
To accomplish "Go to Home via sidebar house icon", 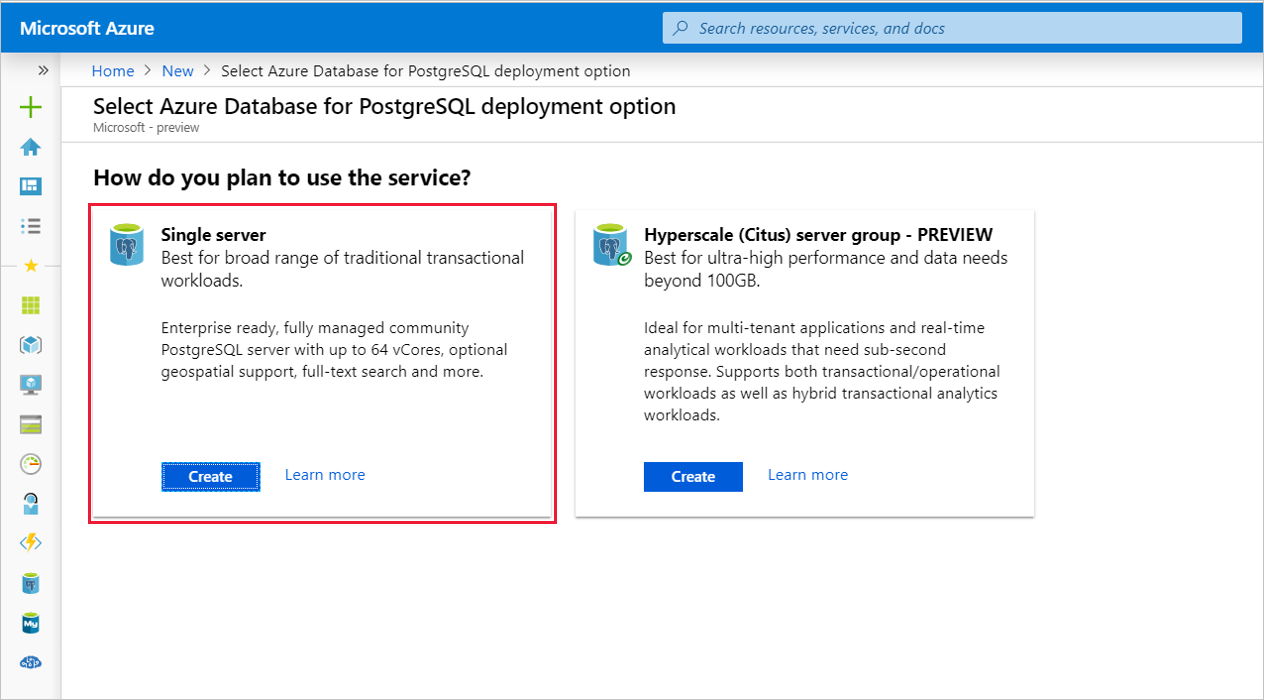I will point(31,147).
